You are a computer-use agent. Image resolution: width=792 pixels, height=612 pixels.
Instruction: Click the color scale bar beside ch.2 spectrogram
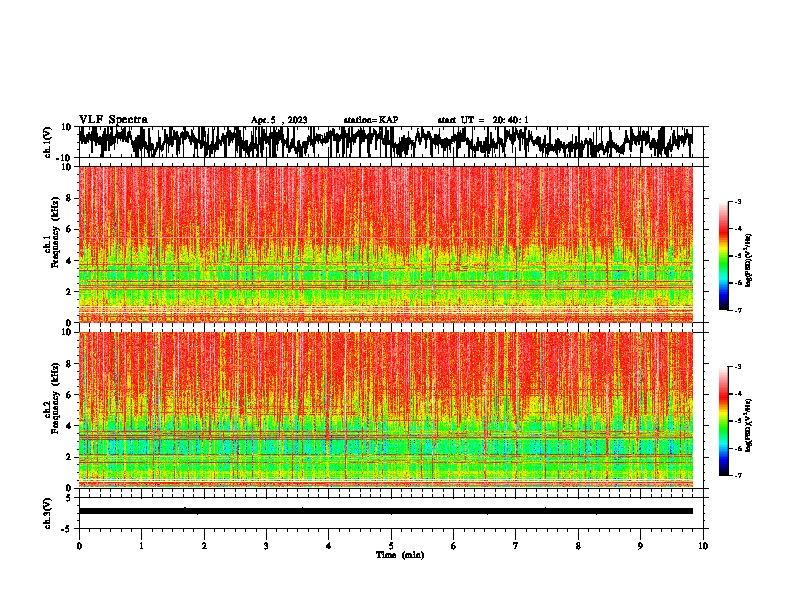[723, 421]
